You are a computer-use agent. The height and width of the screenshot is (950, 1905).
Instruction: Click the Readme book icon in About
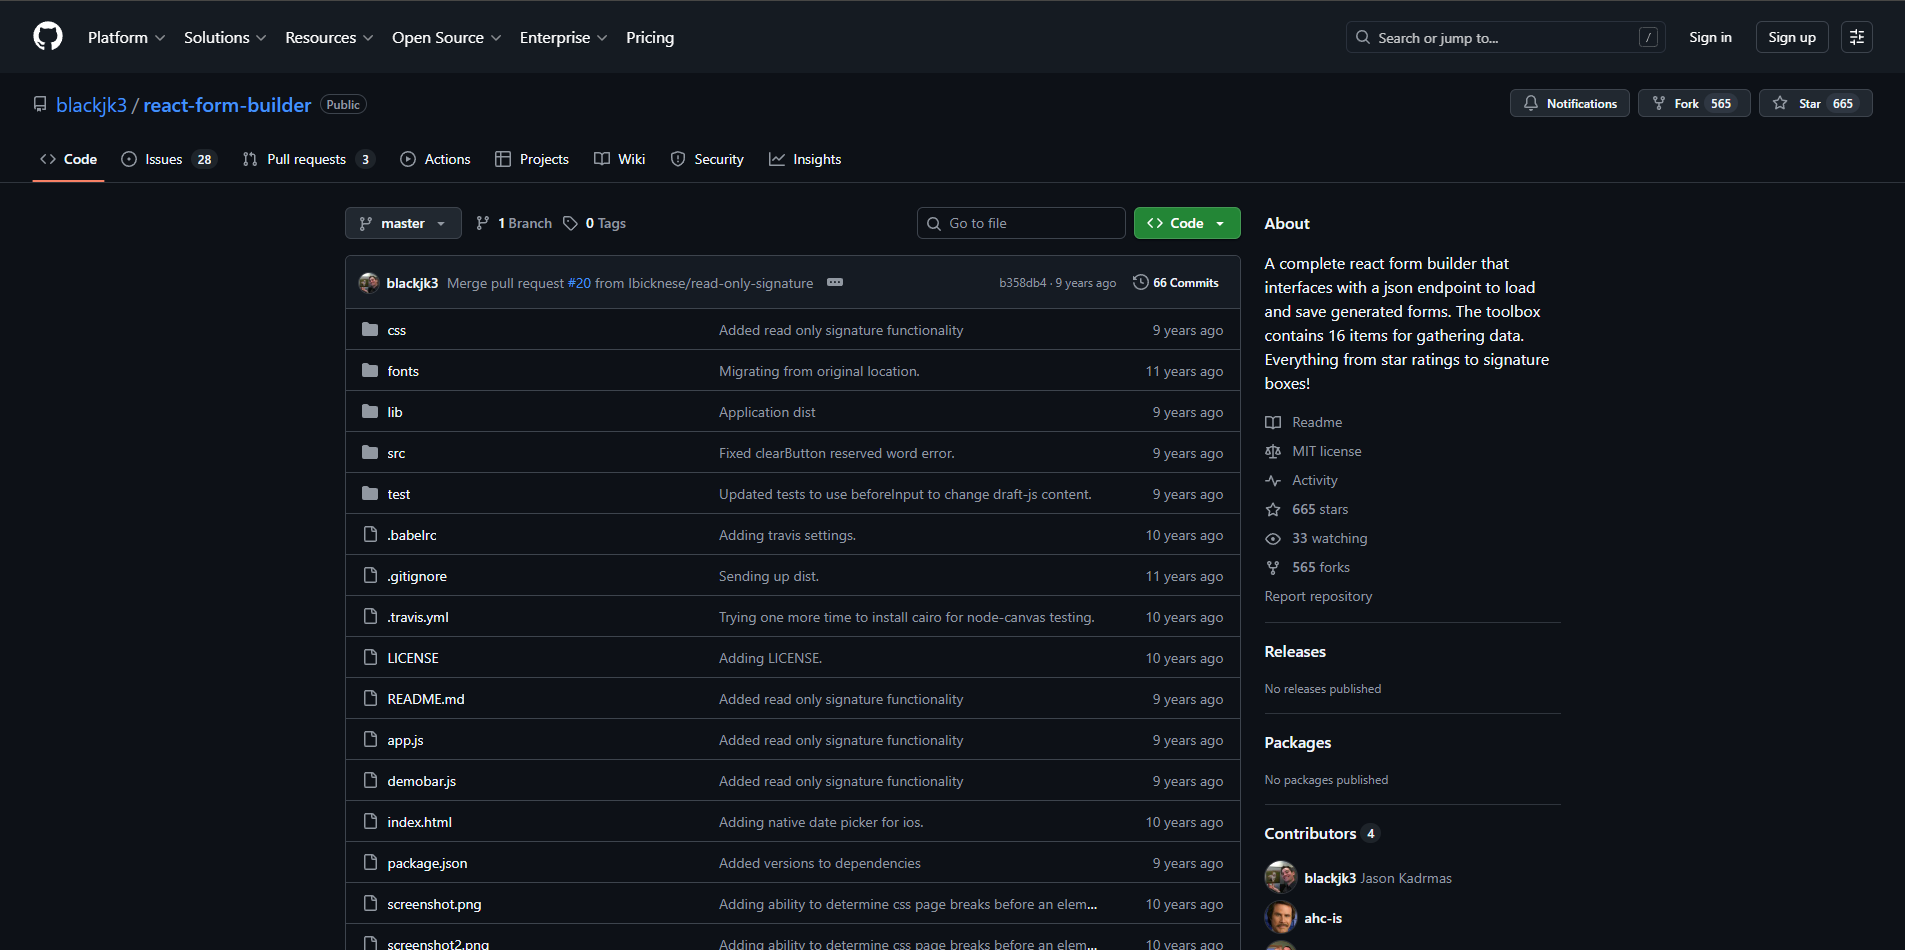click(x=1273, y=422)
